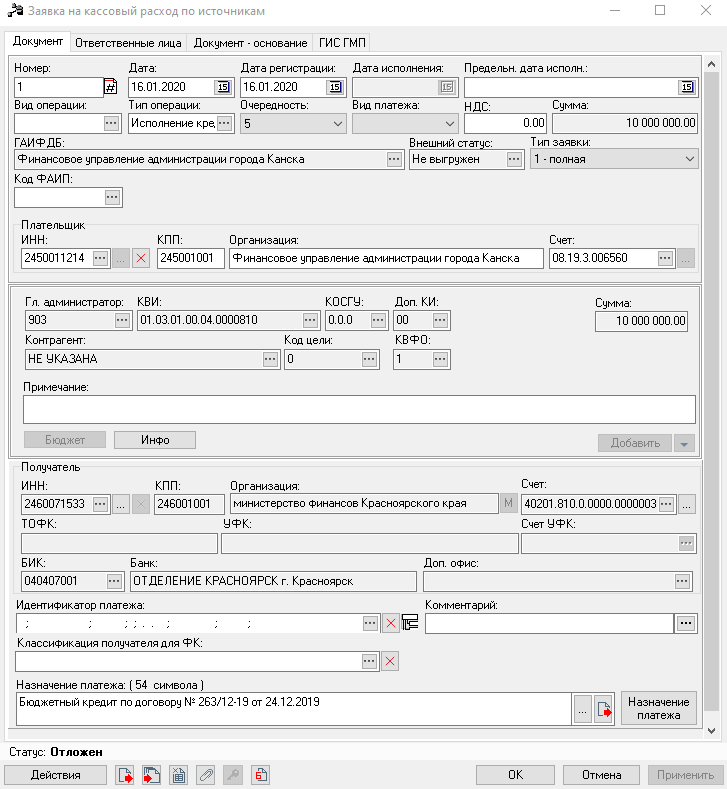Open Доп. офис lookup ellipsis
Viewport: 727px width, 789px height.
tap(682, 581)
